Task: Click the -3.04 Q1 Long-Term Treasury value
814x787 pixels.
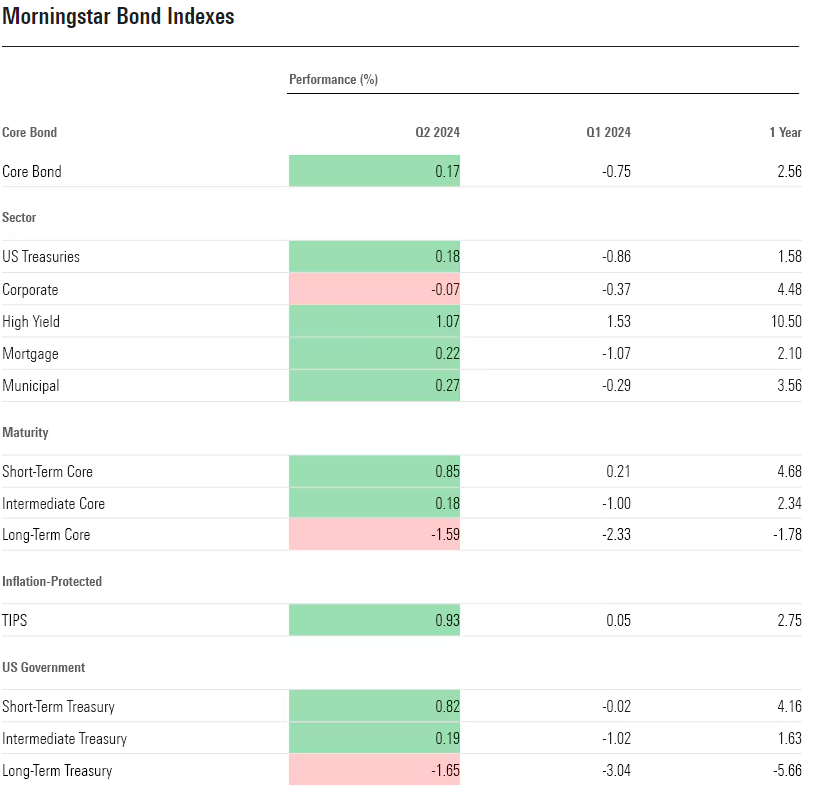Action: point(616,771)
